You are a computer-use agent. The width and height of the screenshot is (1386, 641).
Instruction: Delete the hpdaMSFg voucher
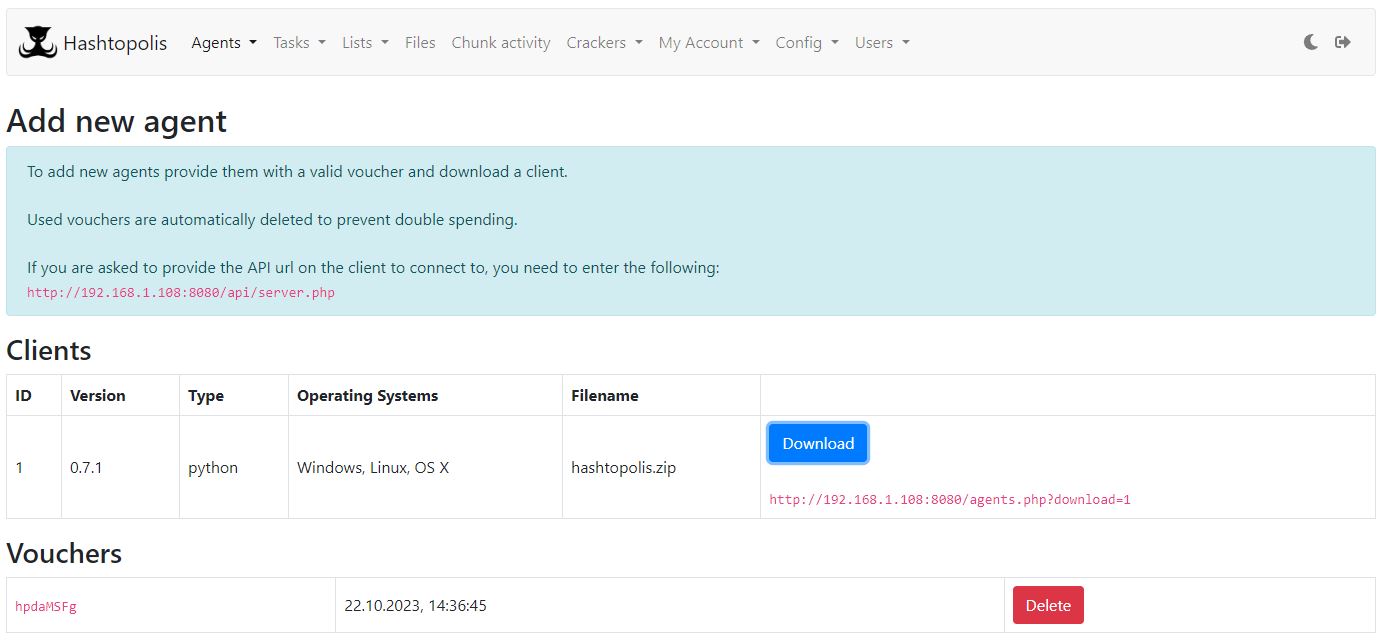1048,605
